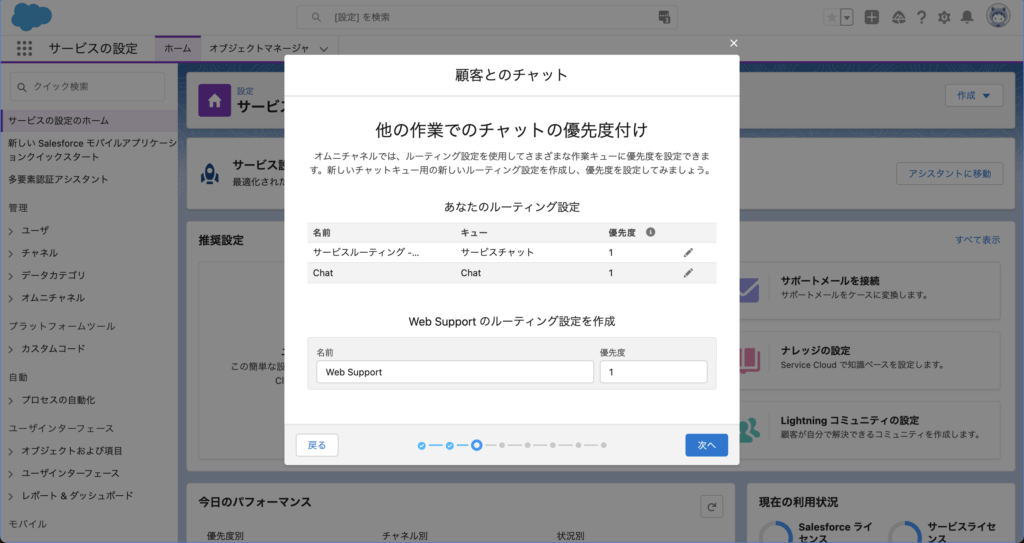This screenshot has width=1024, height=543.
Task: Expand the オブジェクトおよび項目 tree item
Action: (11, 451)
